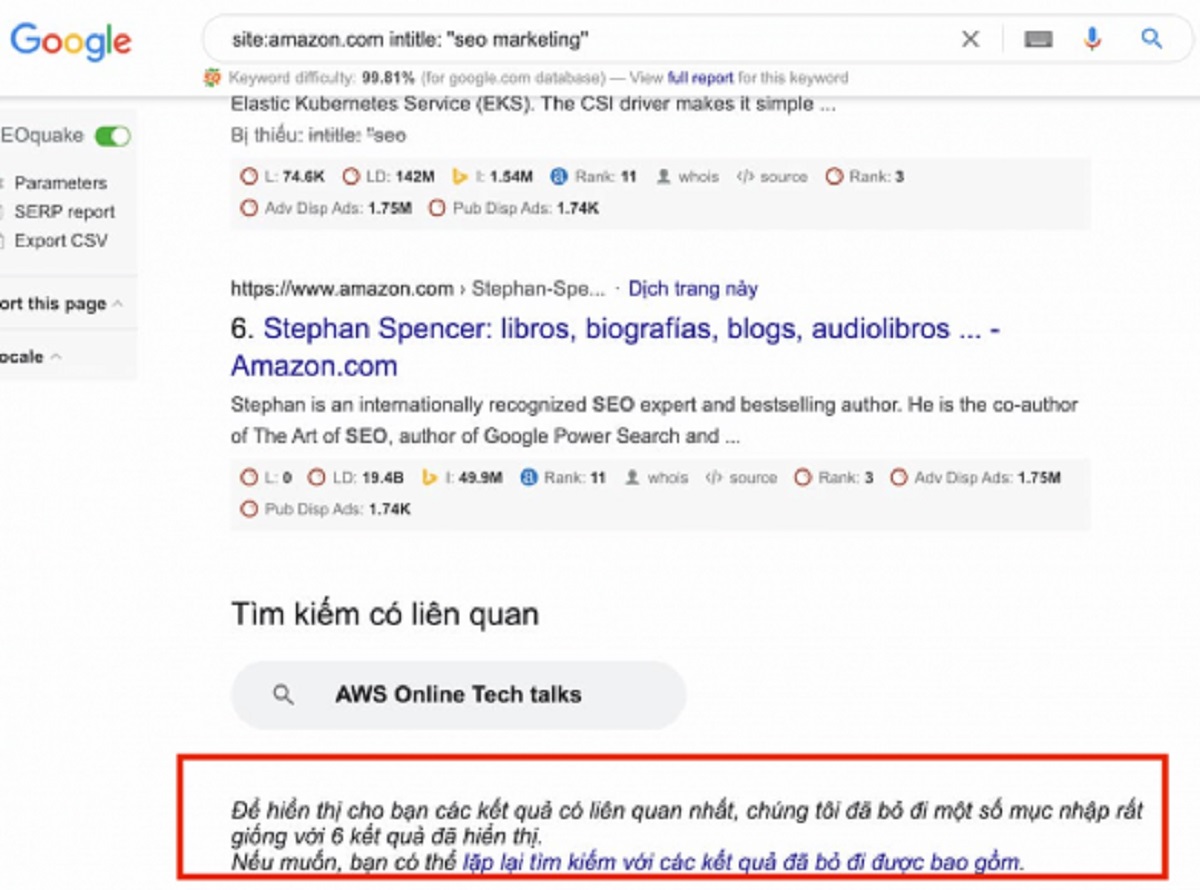Click the magnifier icon in related search chip
This screenshot has height=890, width=1200.
coord(283,695)
